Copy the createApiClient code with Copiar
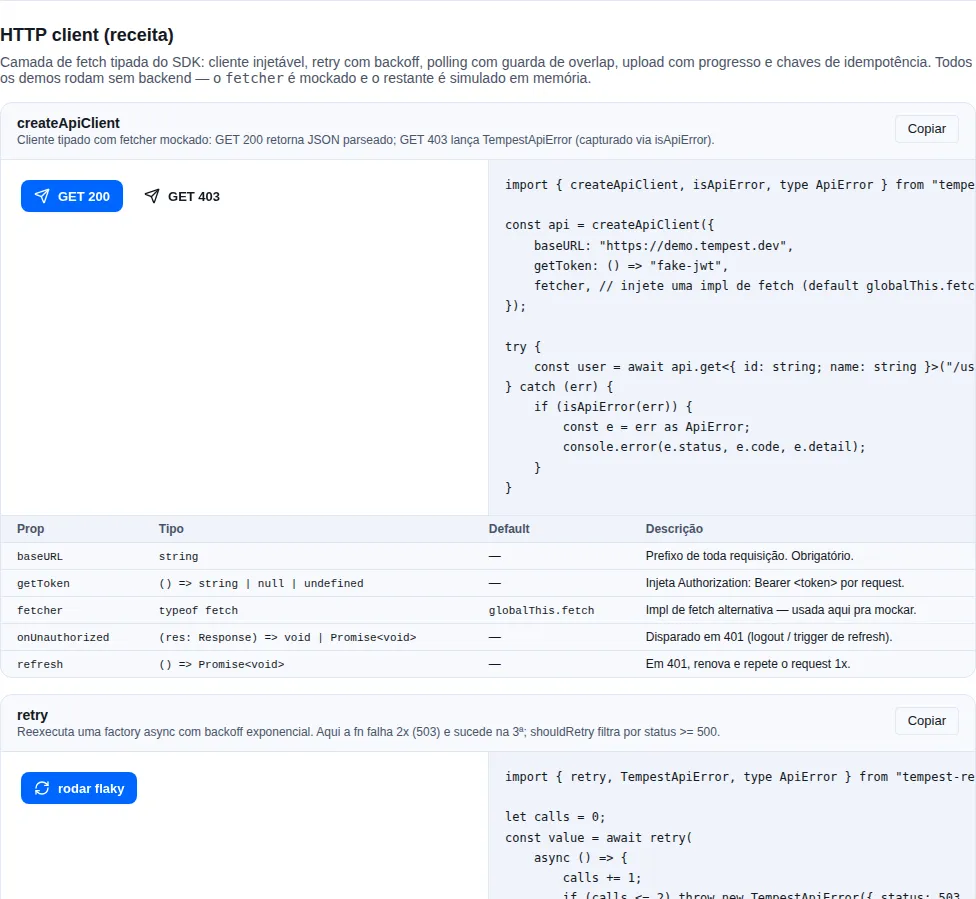Screen dimensions: 976x899 point(926,129)
